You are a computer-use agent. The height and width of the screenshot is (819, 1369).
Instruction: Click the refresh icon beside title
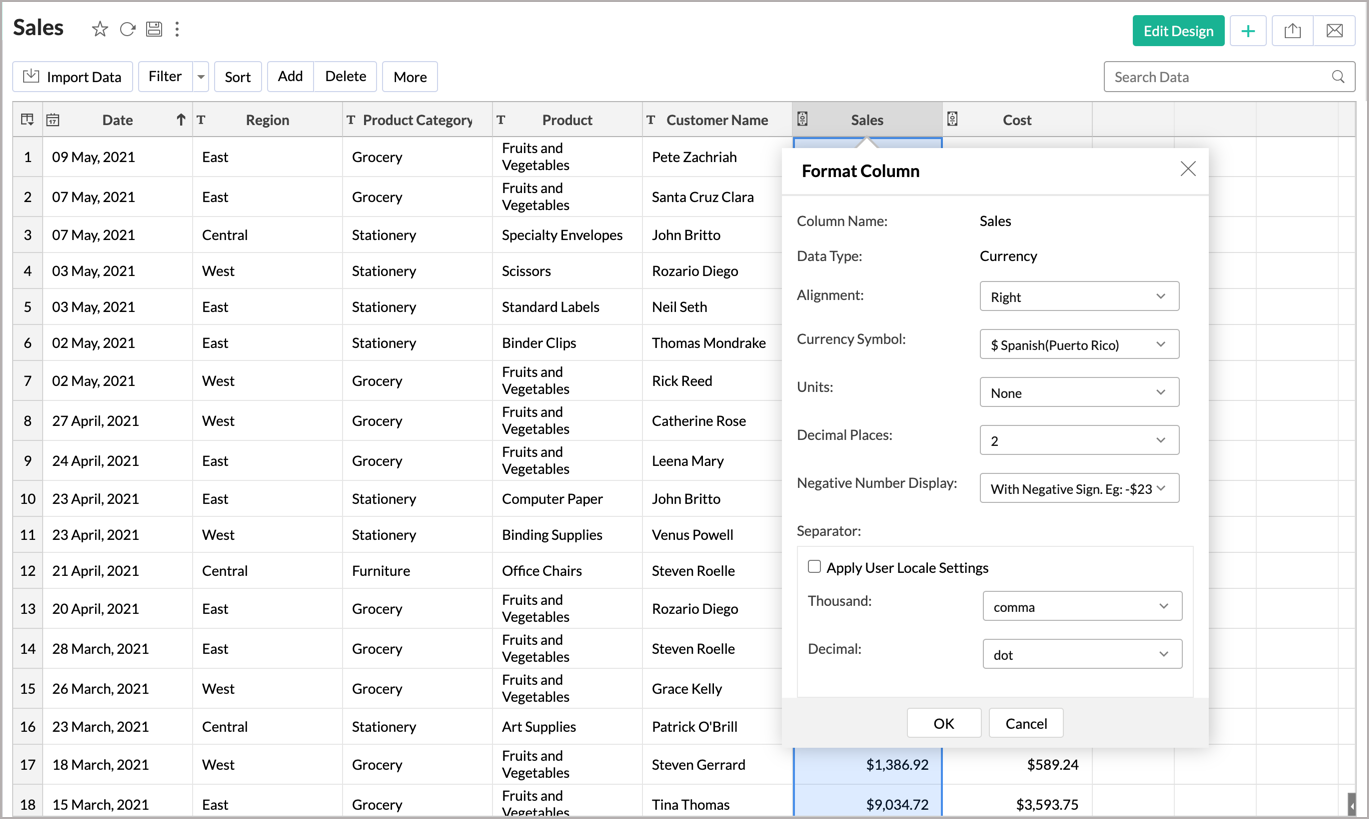coord(127,30)
